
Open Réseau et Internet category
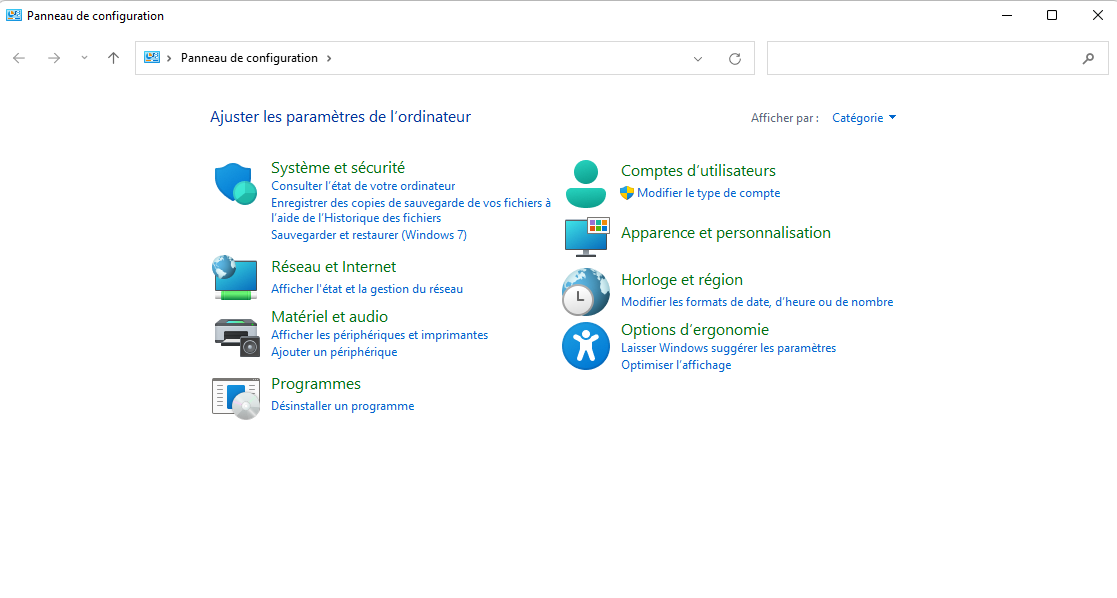(333, 267)
